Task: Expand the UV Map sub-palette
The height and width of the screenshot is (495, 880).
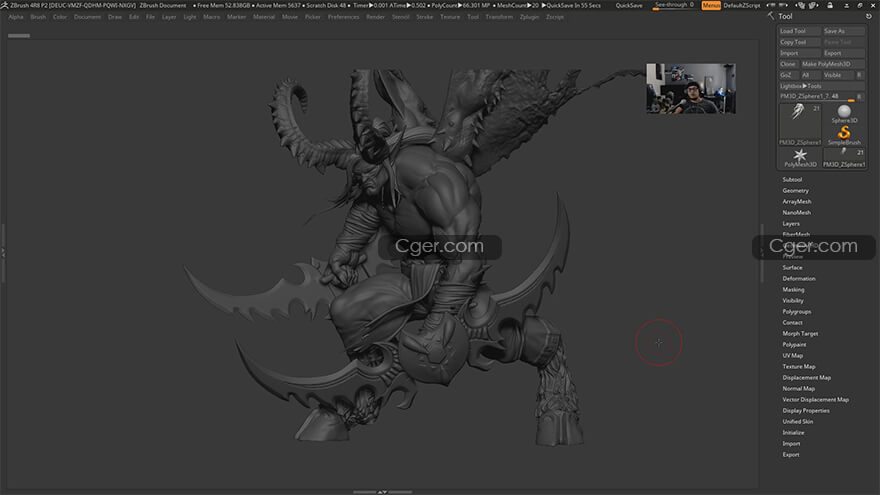Action: 792,356
